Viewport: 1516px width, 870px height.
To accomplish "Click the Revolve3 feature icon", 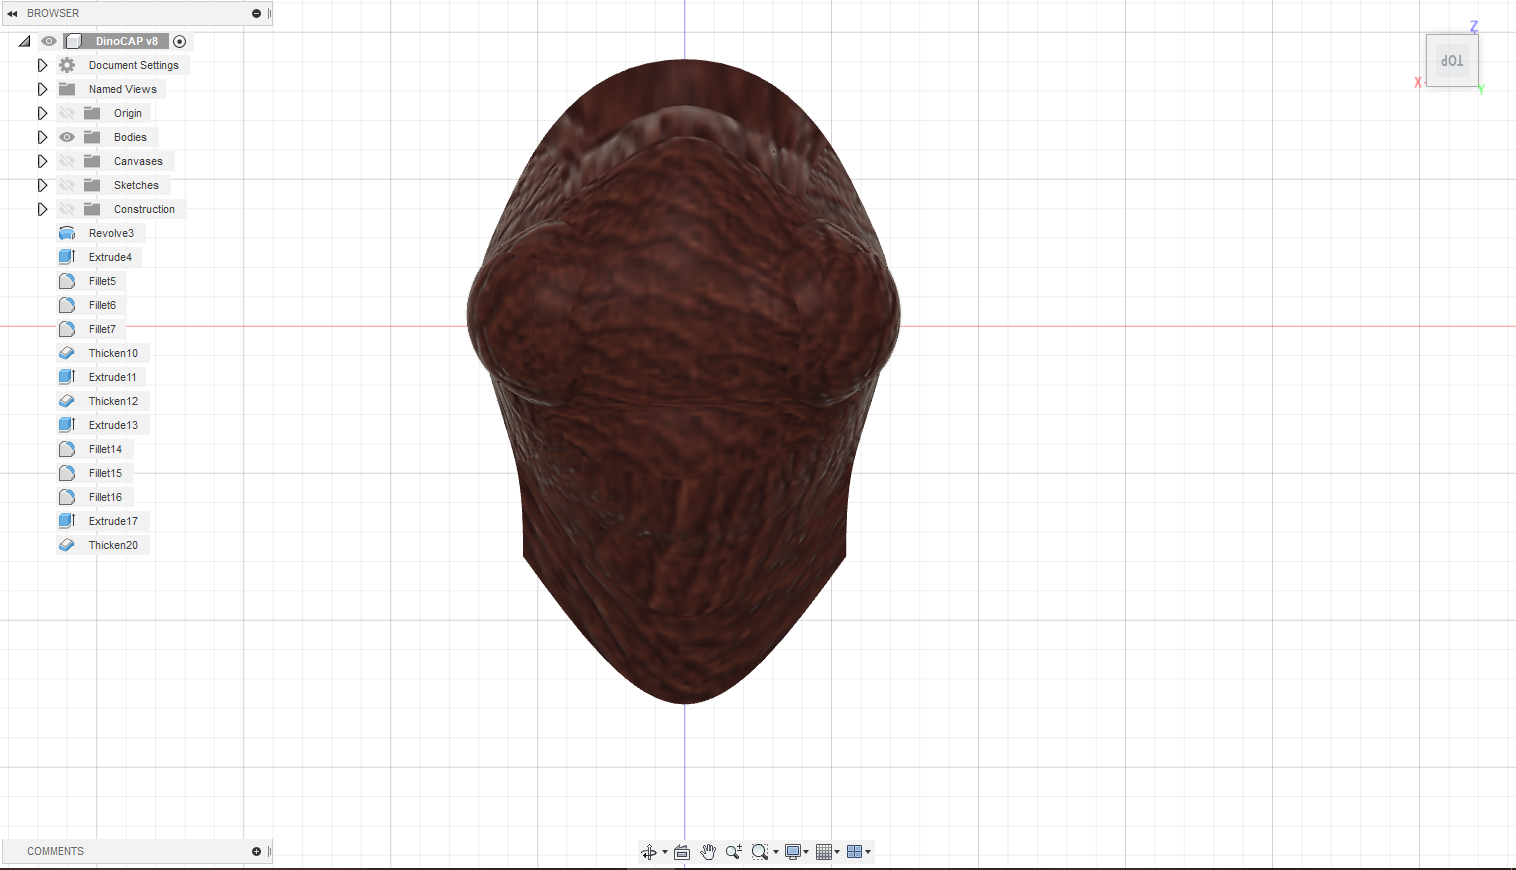I will [x=67, y=233].
